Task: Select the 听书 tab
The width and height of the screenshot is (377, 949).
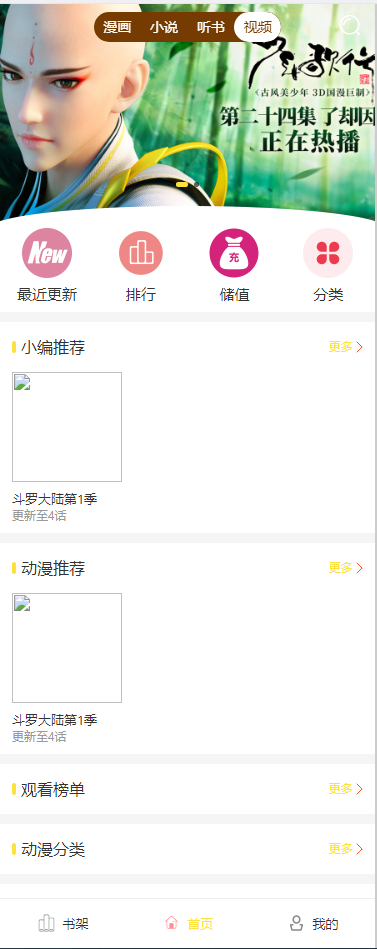Action: pyautogui.click(x=211, y=27)
